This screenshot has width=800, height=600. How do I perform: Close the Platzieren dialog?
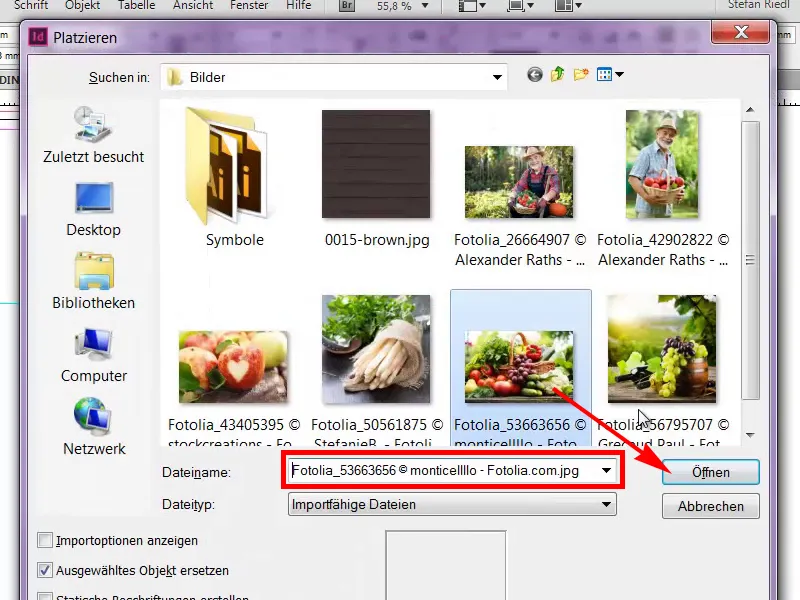(740, 33)
